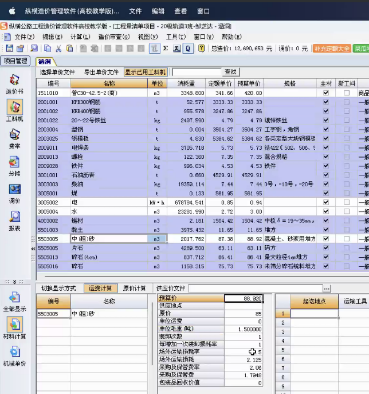The image size is (369, 394).
Task: Switch to the 项目管理 tab
Action: [x=16, y=61]
